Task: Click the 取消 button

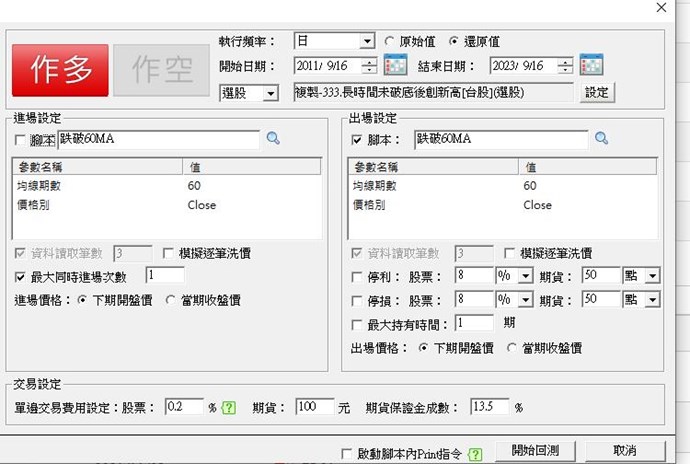Action: (x=624, y=451)
